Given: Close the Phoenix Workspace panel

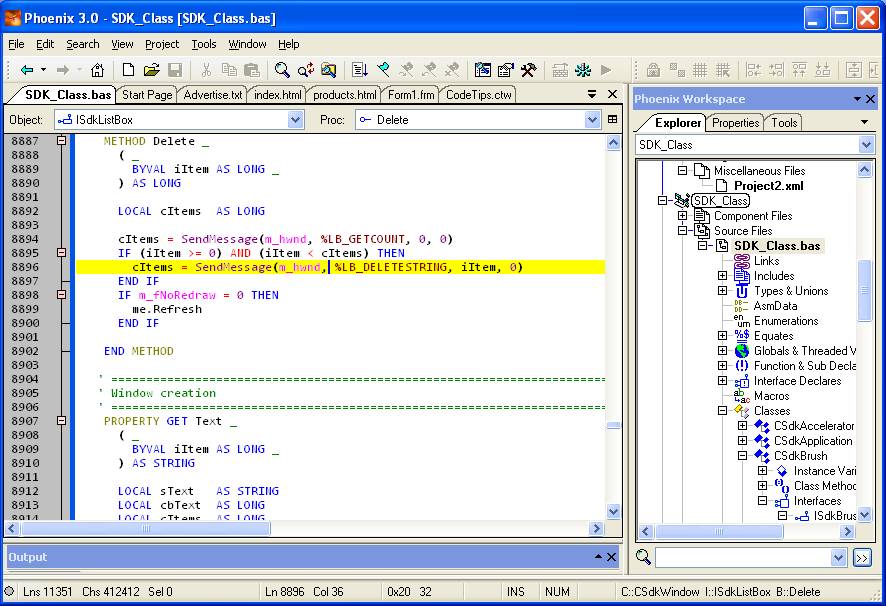Looking at the screenshot, I should 870,99.
